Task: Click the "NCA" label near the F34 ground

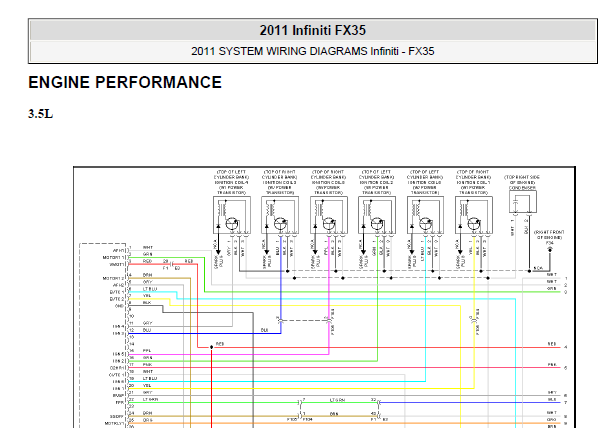Action: pyautogui.click(x=538, y=268)
